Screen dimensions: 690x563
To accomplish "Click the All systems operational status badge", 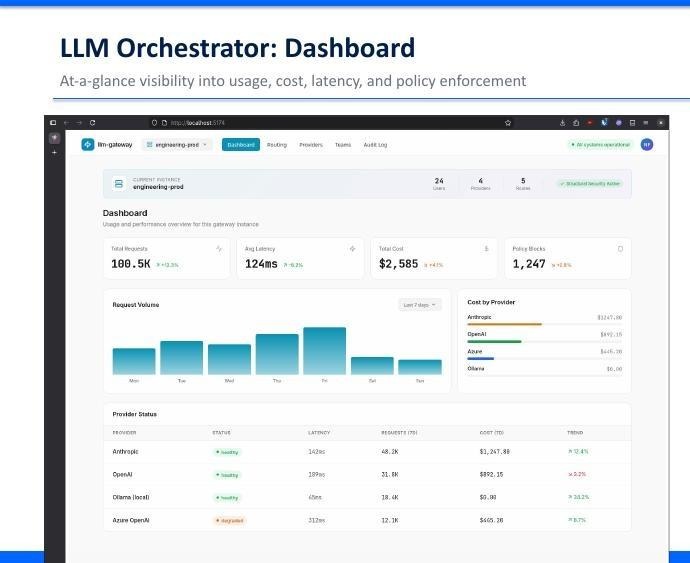I will click(600, 144).
